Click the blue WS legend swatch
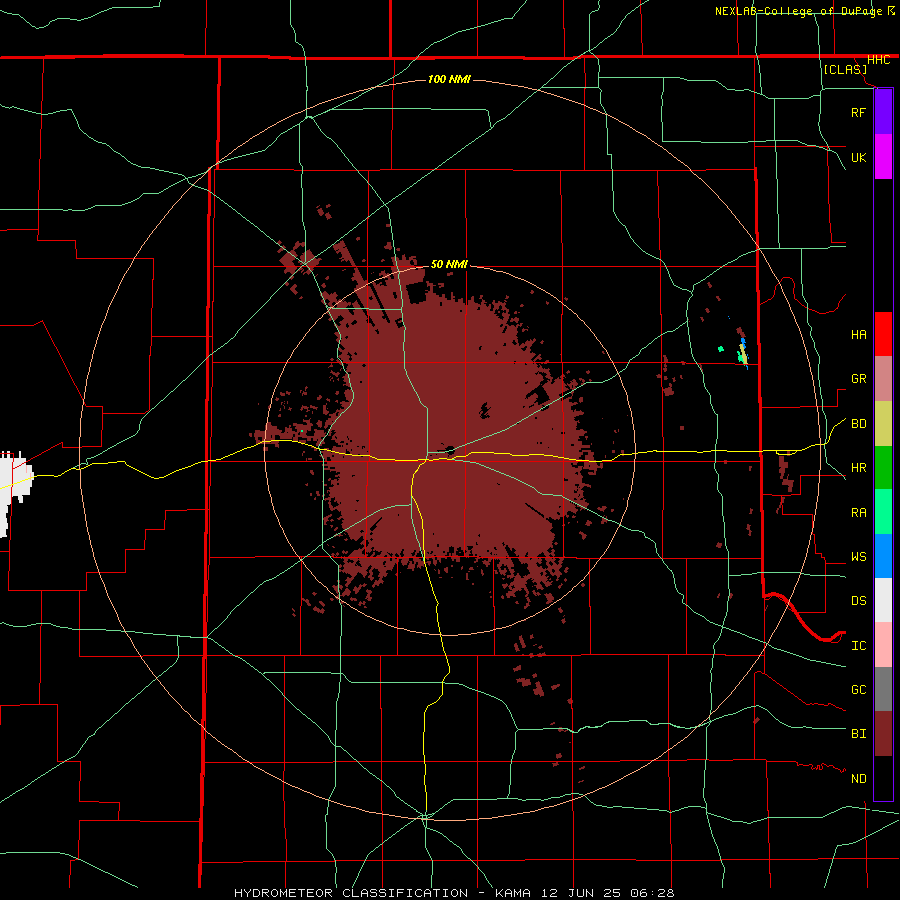 coord(883,556)
